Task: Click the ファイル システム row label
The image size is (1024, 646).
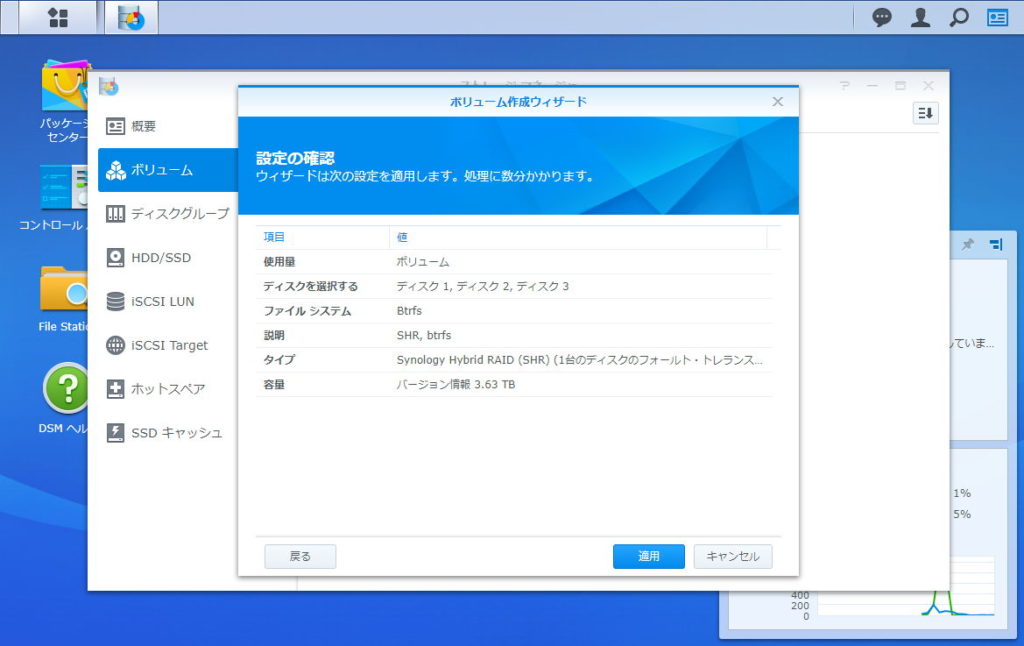Action: [x=307, y=311]
